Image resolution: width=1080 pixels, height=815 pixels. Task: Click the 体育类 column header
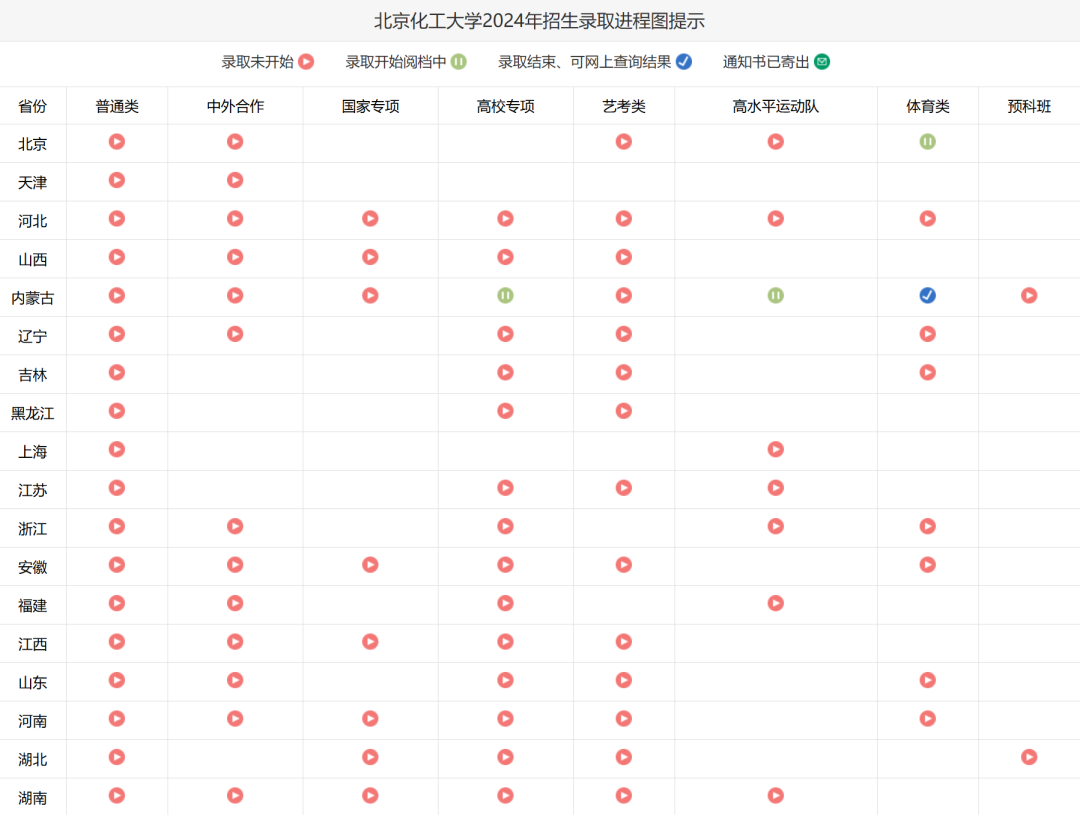[x=927, y=106]
